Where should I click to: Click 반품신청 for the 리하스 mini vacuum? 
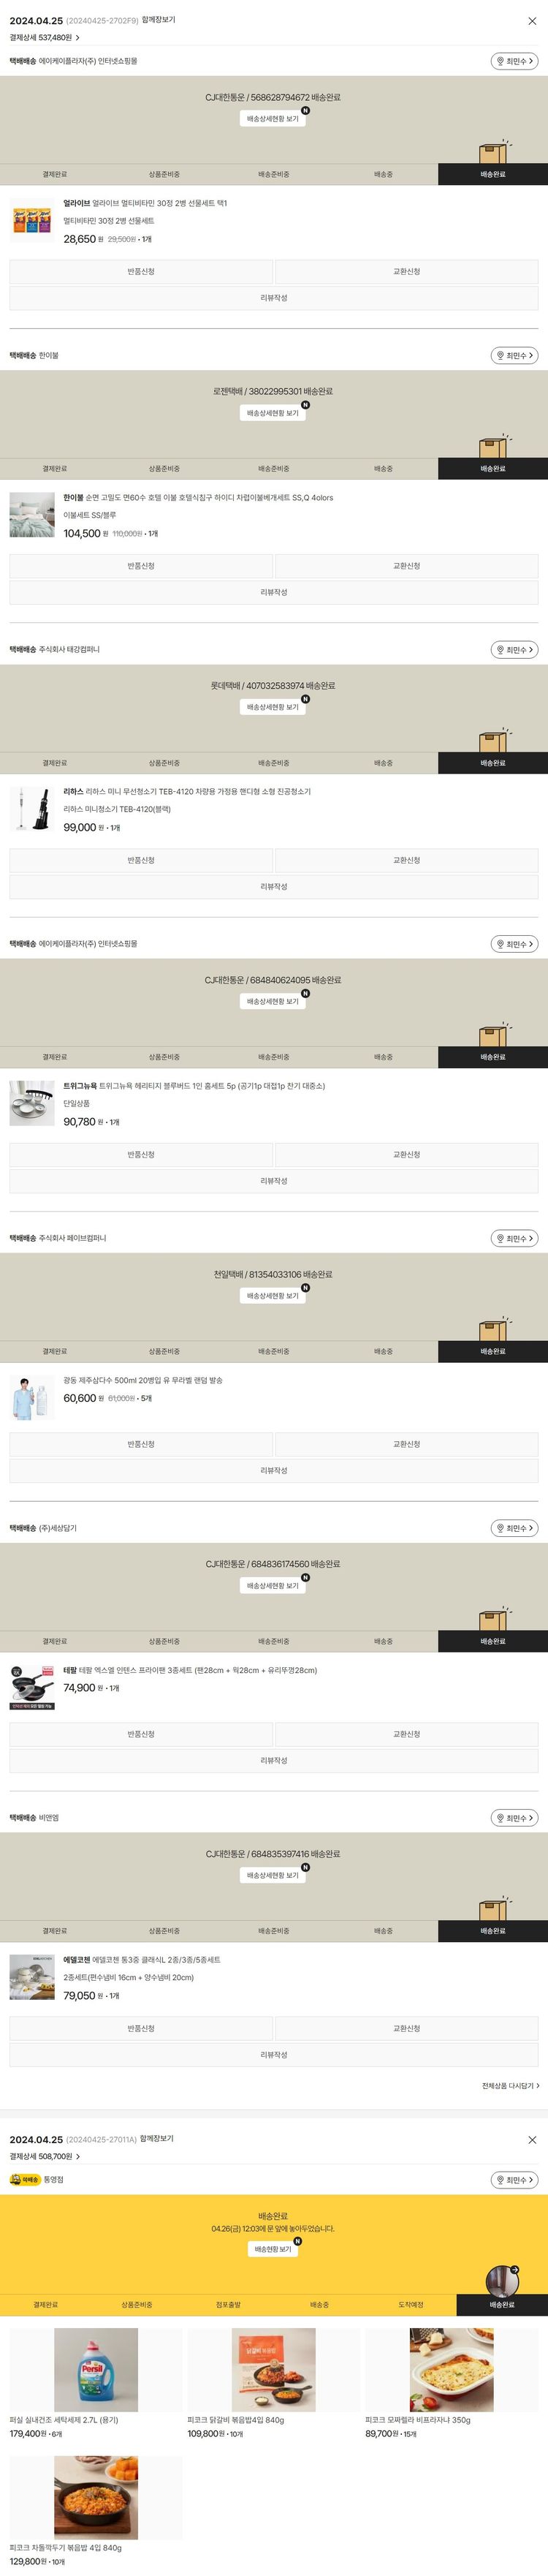coord(141,860)
